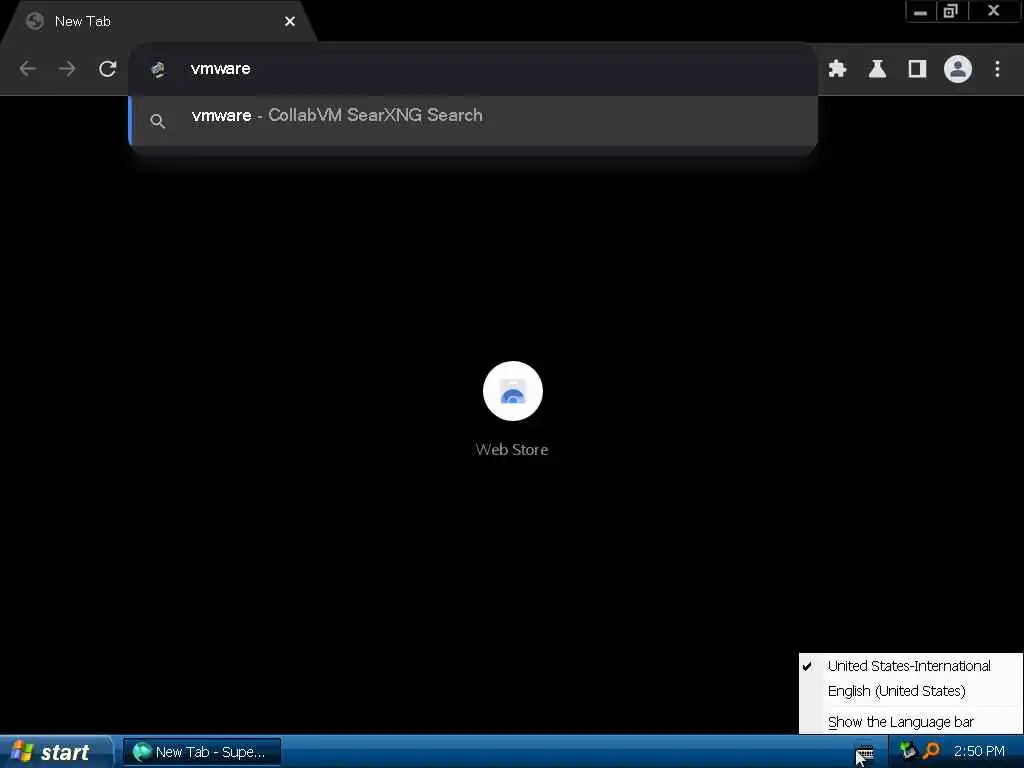The height and width of the screenshot is (768, 1024).
Task: Open the three-dot browser menu
Action: click(997, 69)
